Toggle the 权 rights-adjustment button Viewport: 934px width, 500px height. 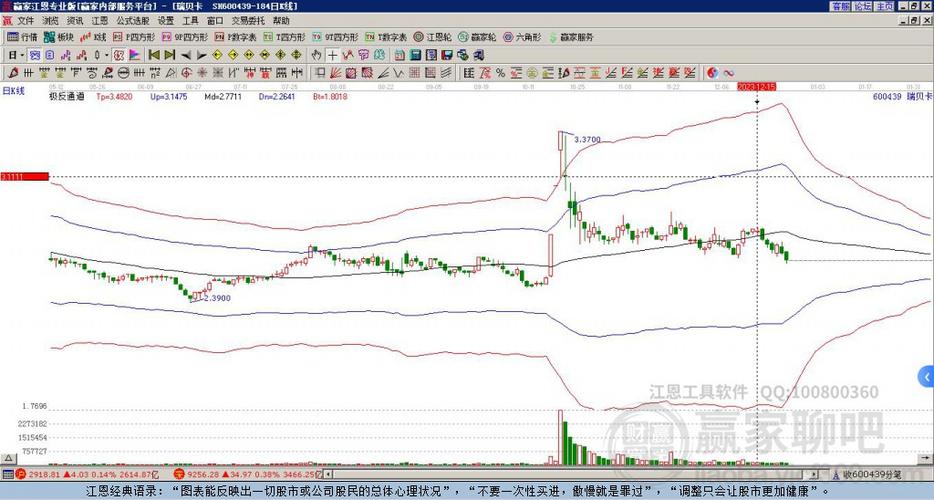119,55
